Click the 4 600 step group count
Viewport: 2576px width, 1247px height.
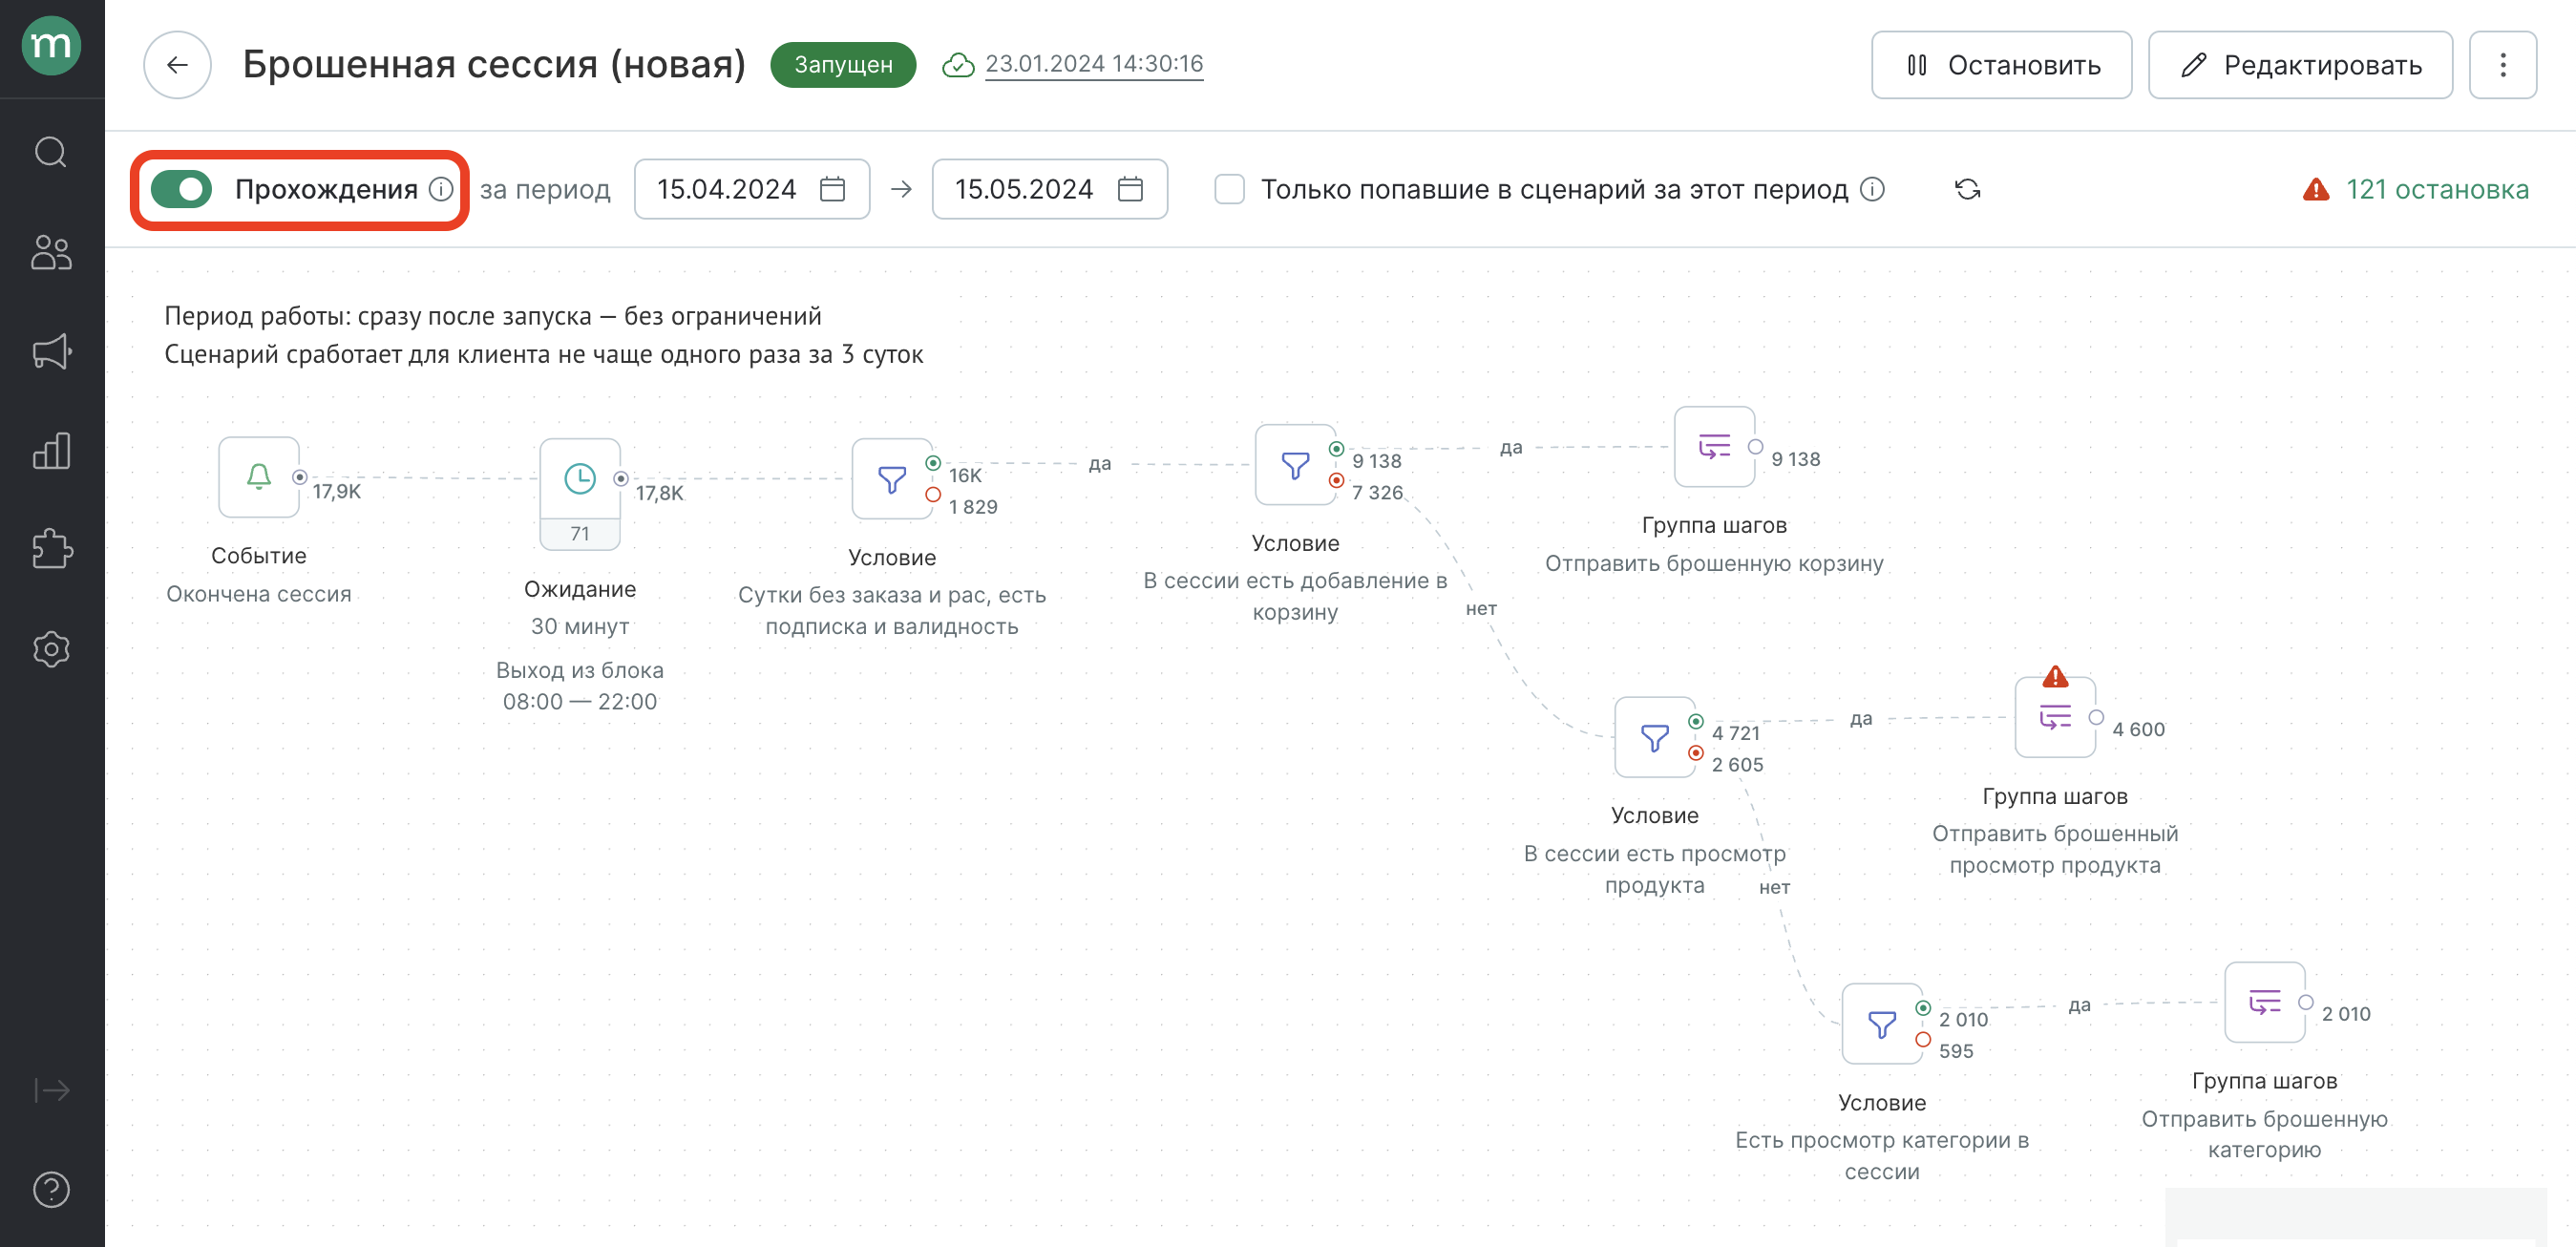(2138, 729)
